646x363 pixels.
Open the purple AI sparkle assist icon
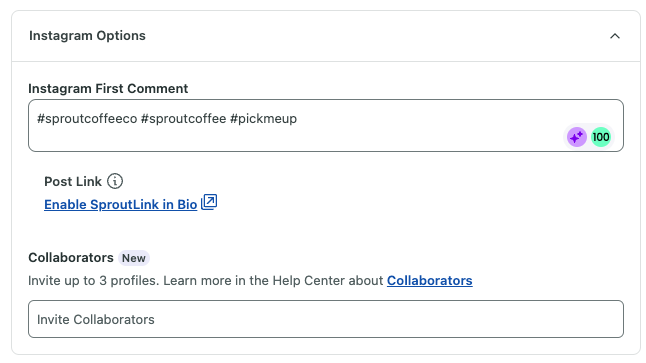[577, 137]
